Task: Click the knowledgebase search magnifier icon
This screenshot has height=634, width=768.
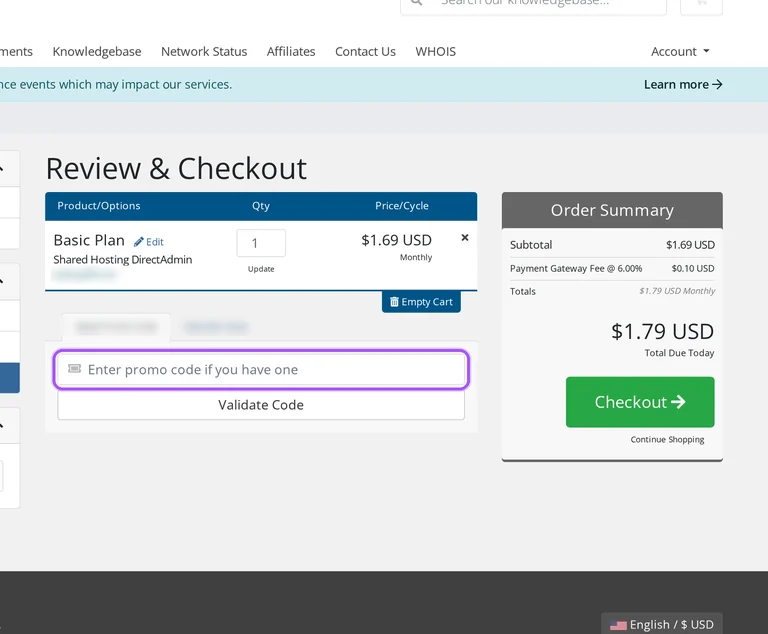Action: click(x=416, y=2)
